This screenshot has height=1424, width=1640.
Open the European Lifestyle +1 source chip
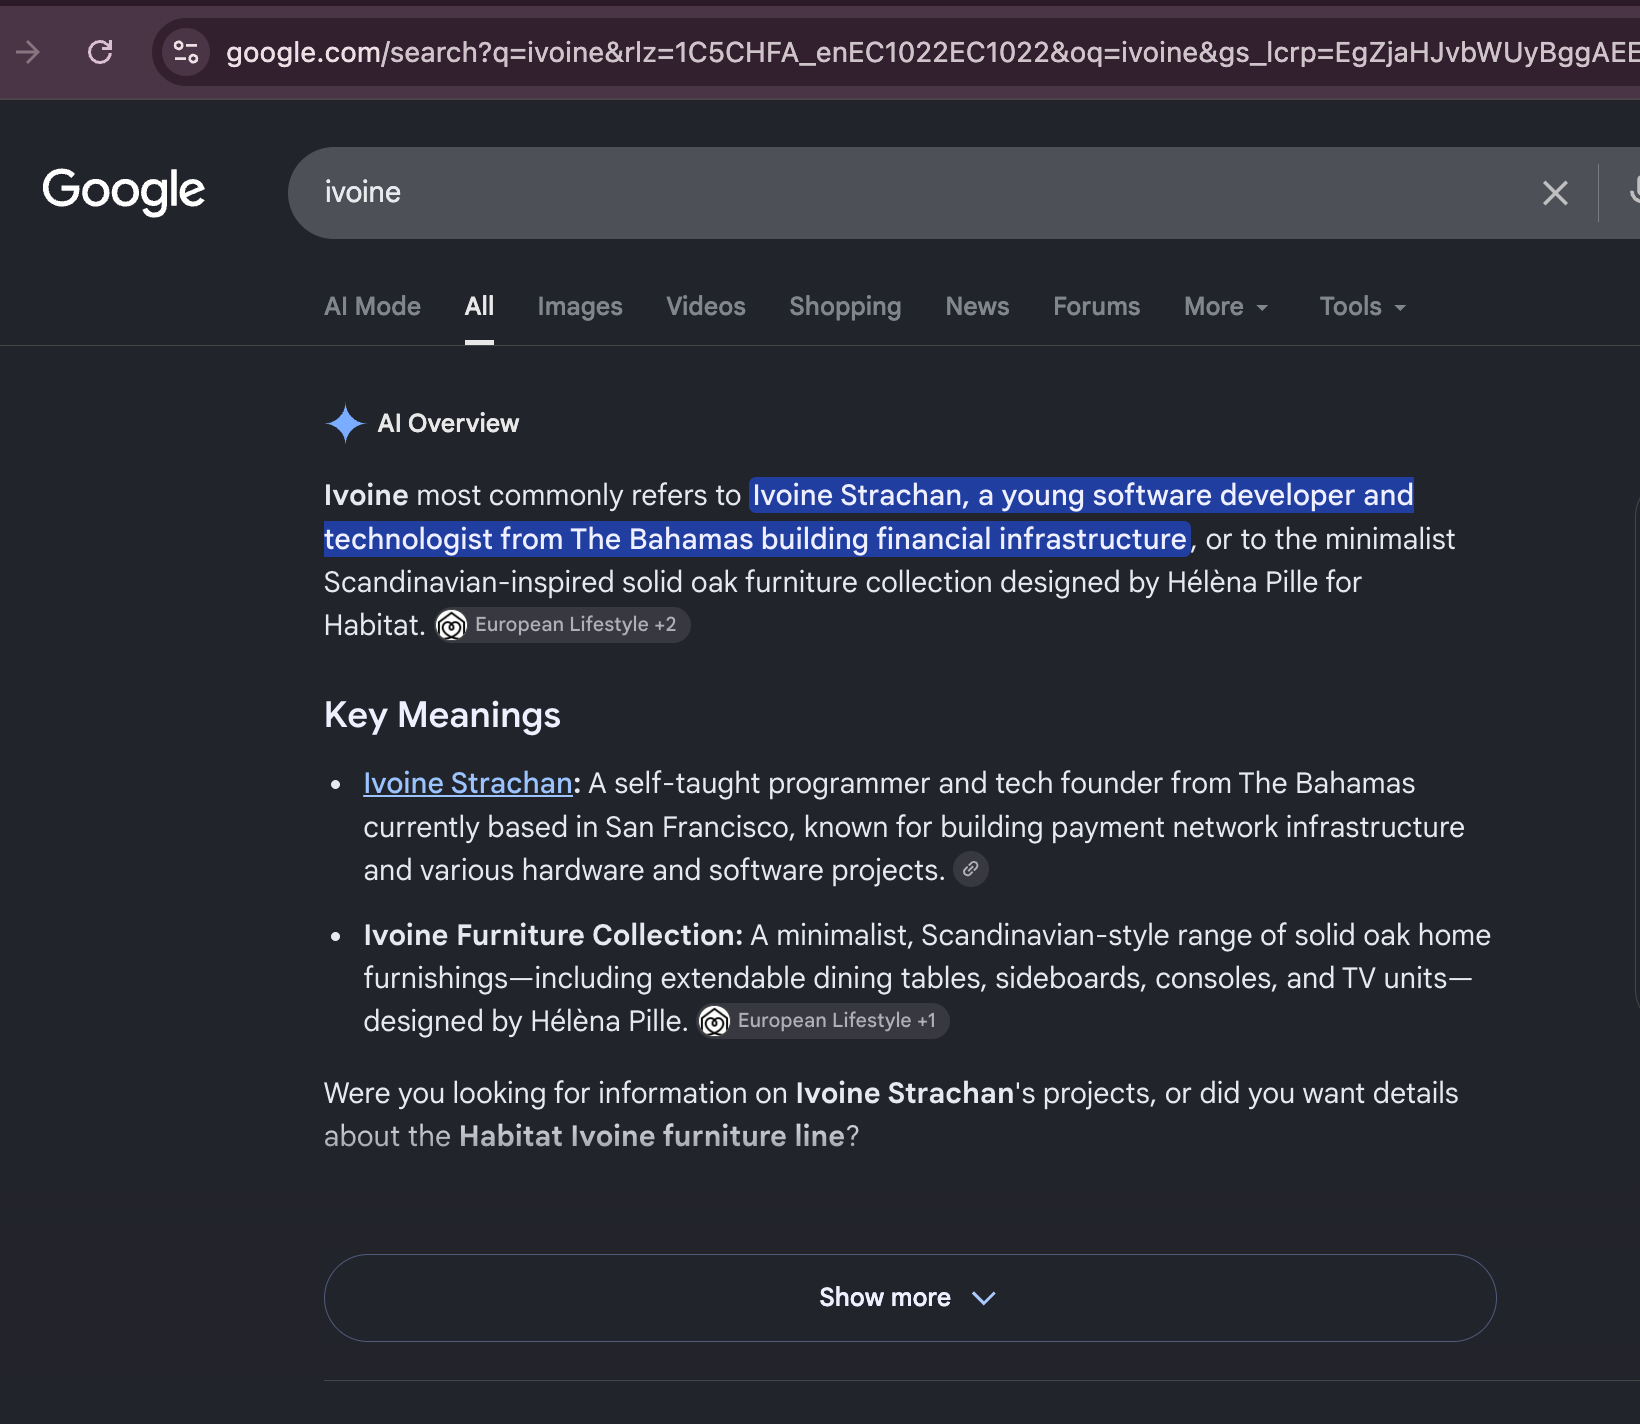[x=823, y=1021]
